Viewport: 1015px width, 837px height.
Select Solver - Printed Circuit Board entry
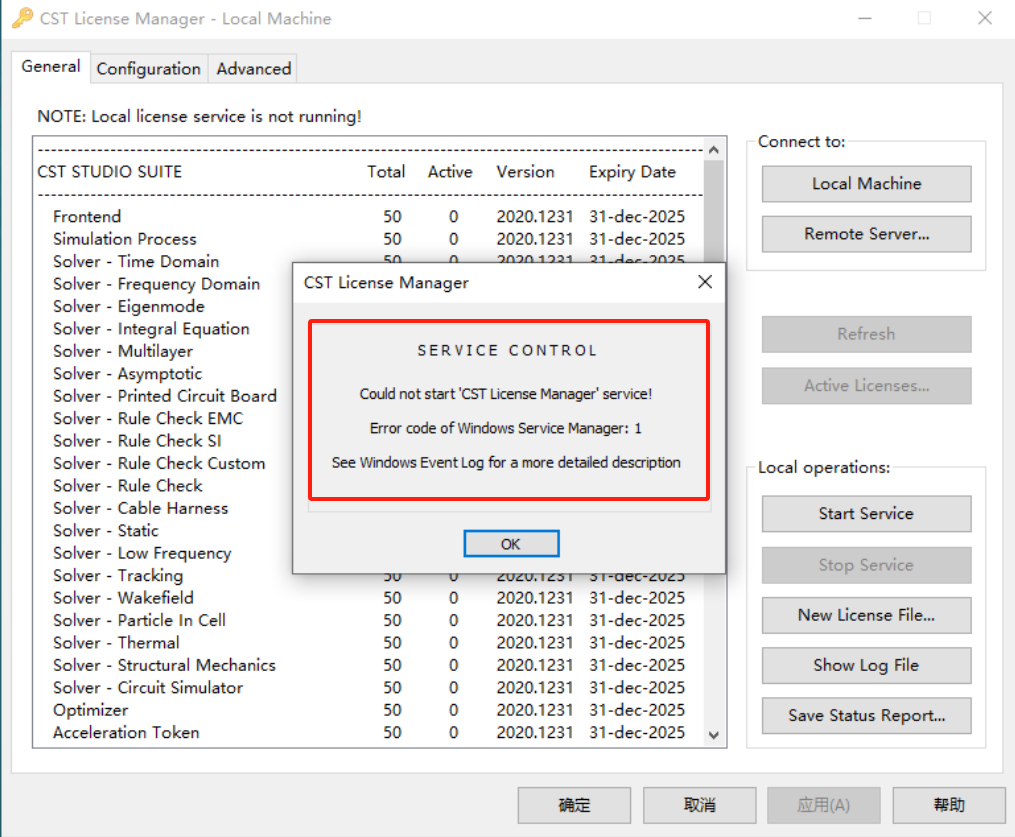point(165,396)
